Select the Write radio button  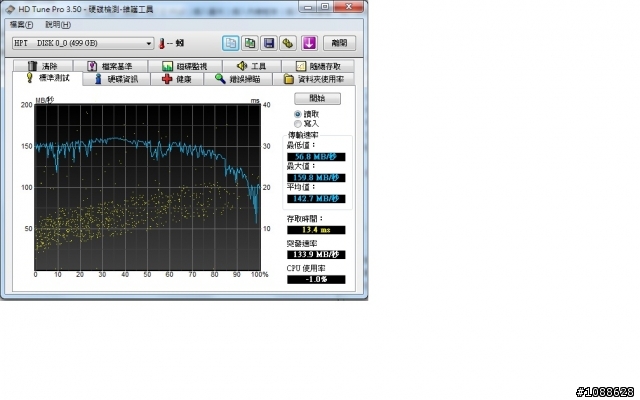pyautogui.click(x=298, y=123)
